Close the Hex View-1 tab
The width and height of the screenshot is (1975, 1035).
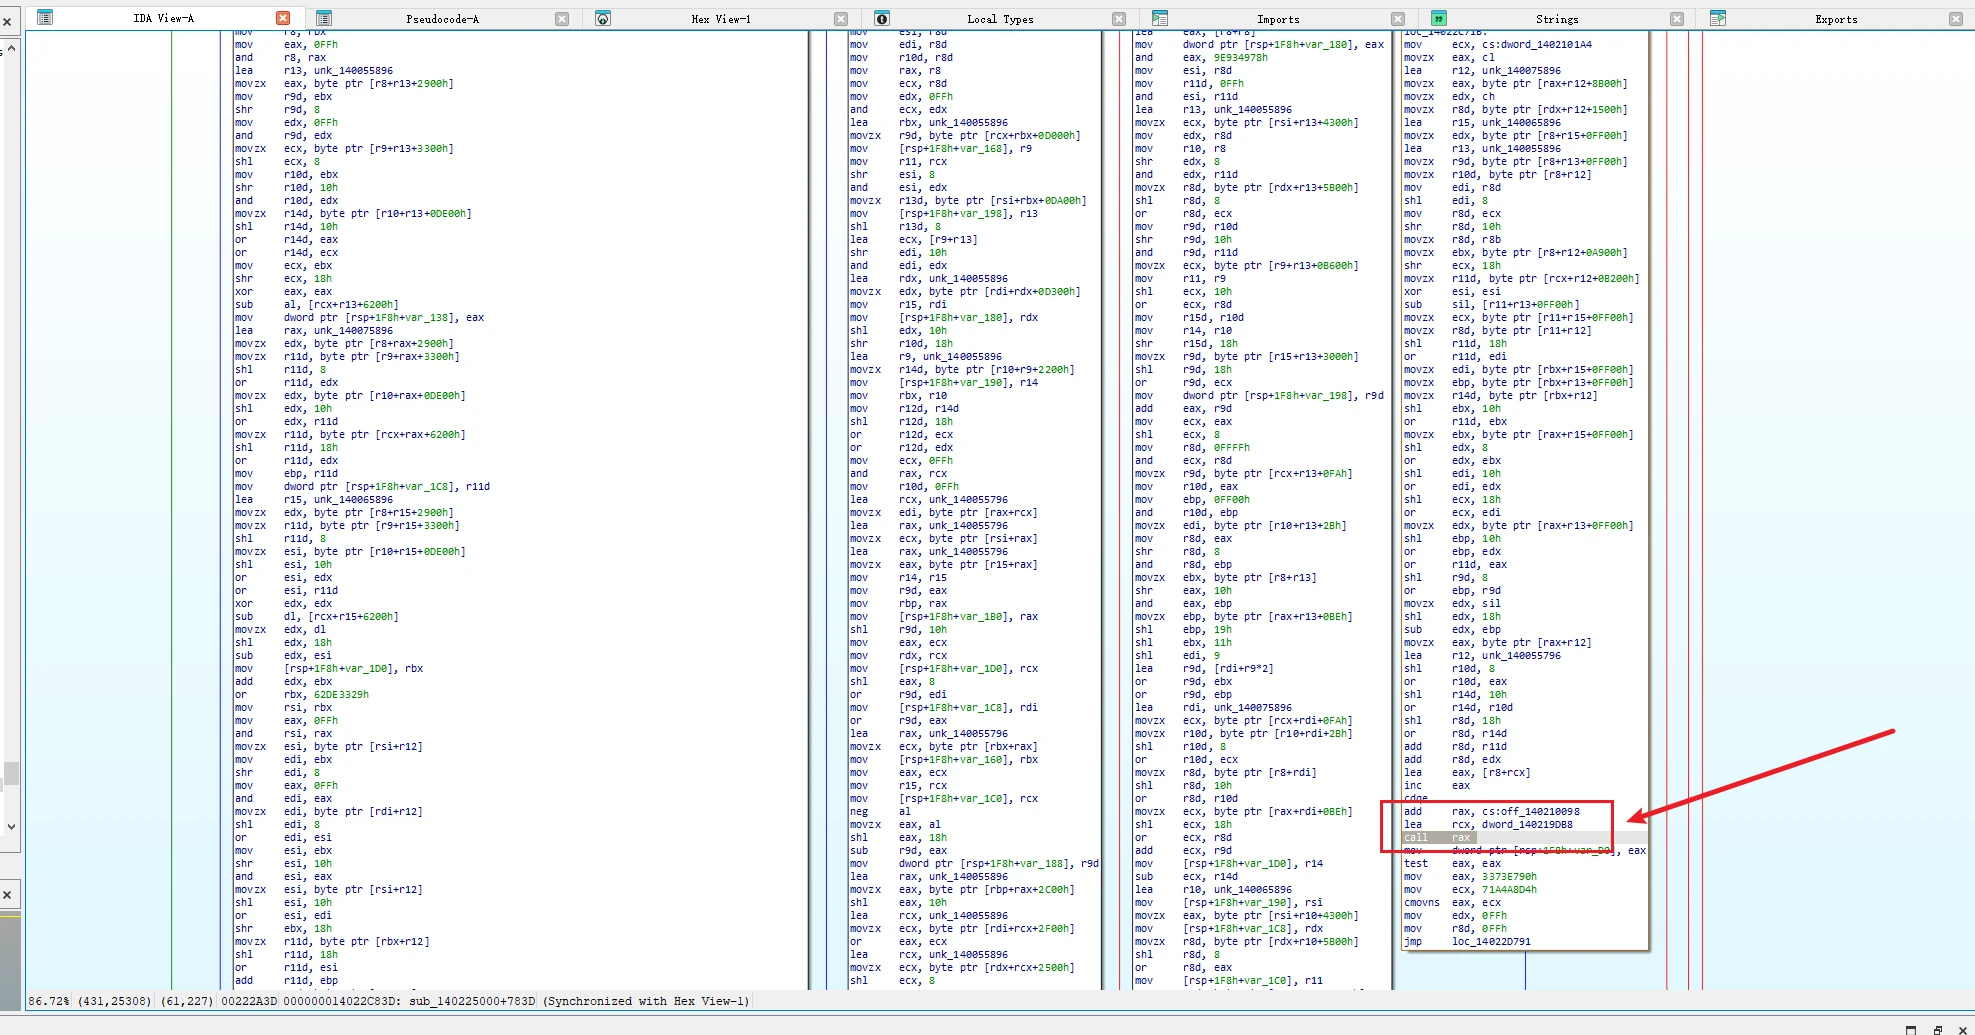click(841, 18)
